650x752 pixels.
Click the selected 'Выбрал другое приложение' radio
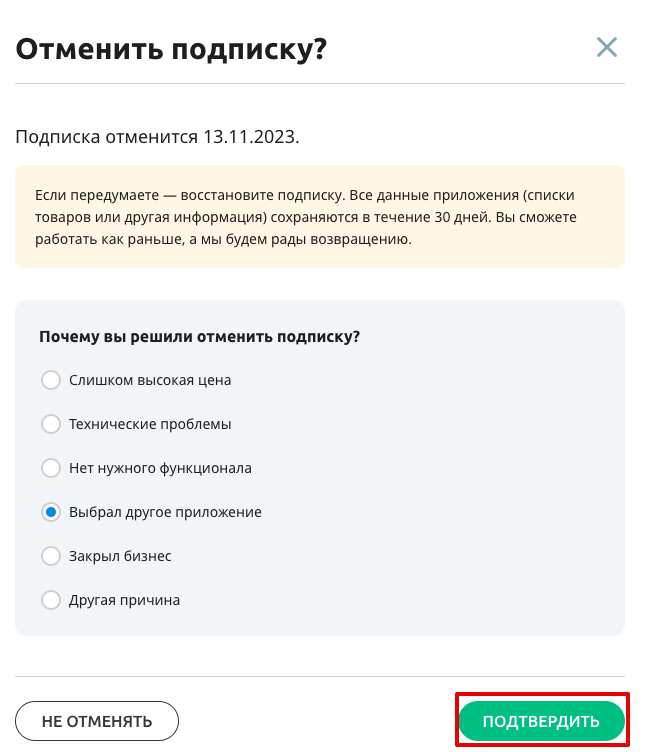(51, 512)
